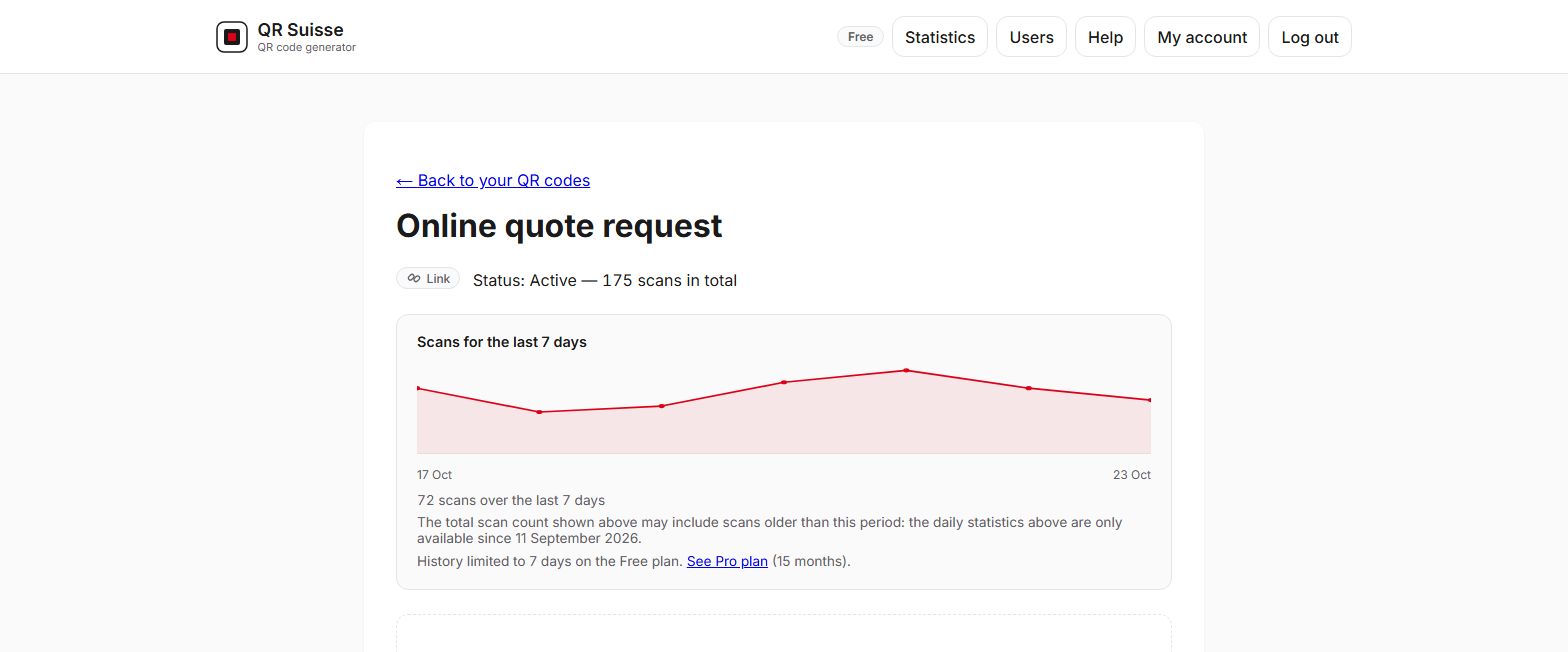Click the History limited to 7 days notice
This screenshot has width=1568, height=652.
point(634,561)
